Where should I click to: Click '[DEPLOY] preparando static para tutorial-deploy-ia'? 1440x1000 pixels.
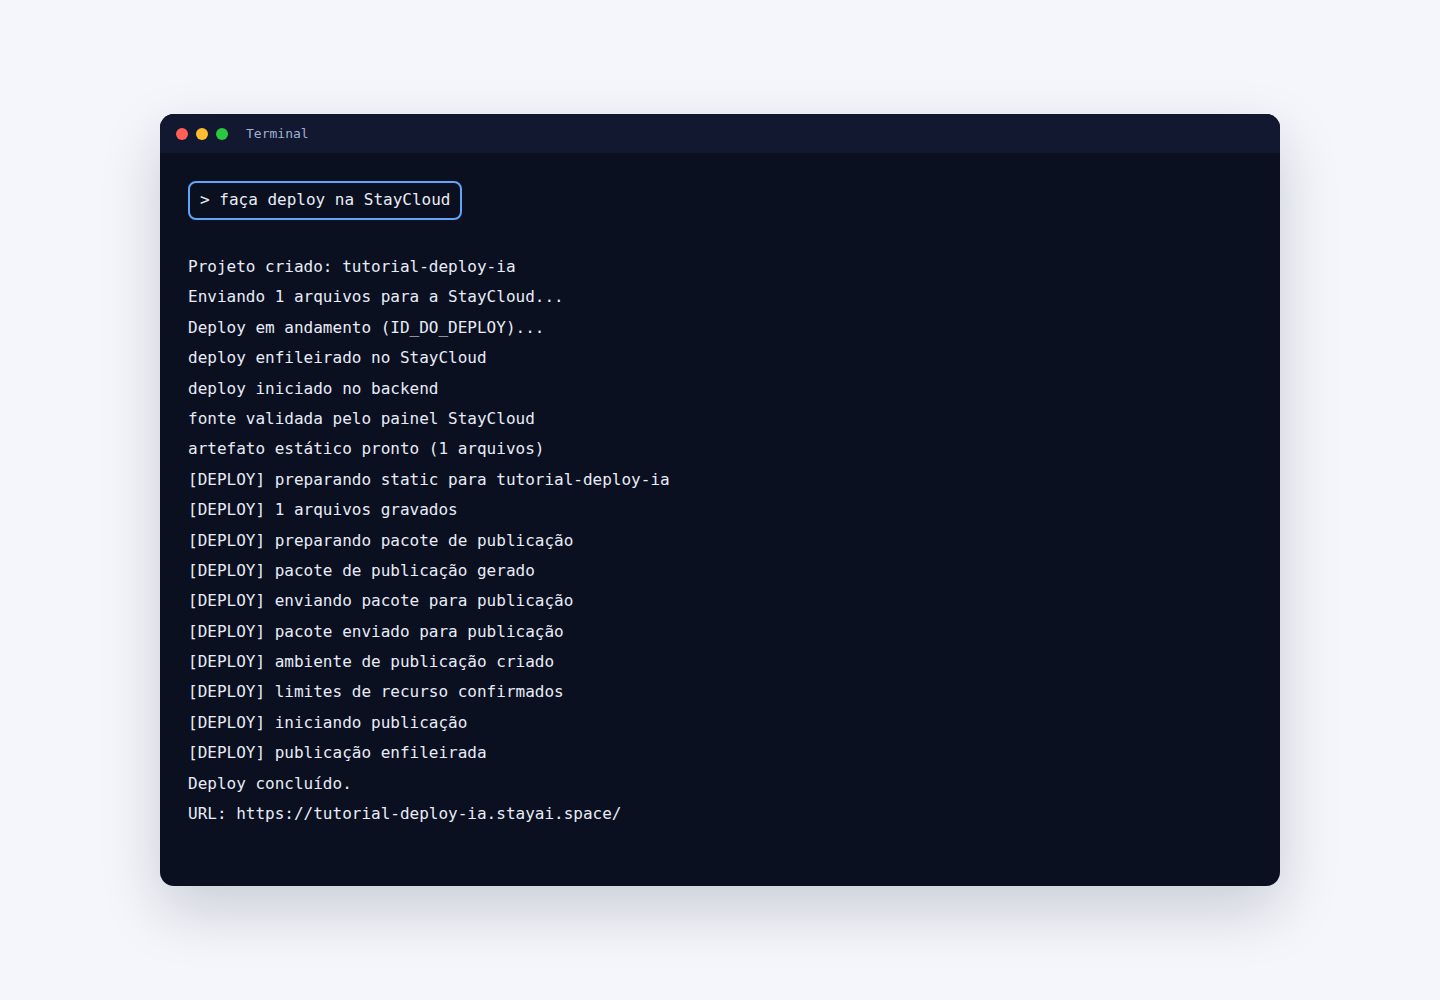click(429, 480)
